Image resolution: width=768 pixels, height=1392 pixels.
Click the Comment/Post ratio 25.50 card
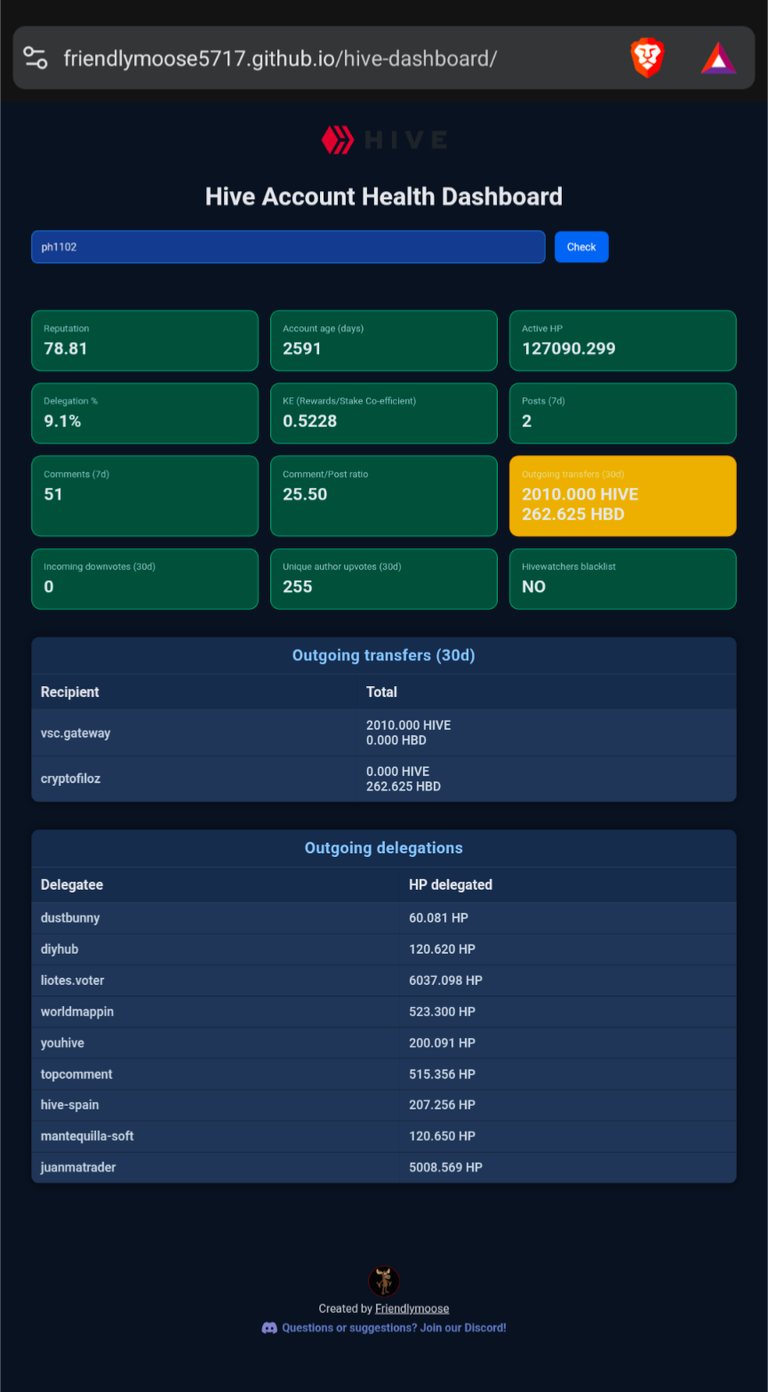(x=384, y=496)
